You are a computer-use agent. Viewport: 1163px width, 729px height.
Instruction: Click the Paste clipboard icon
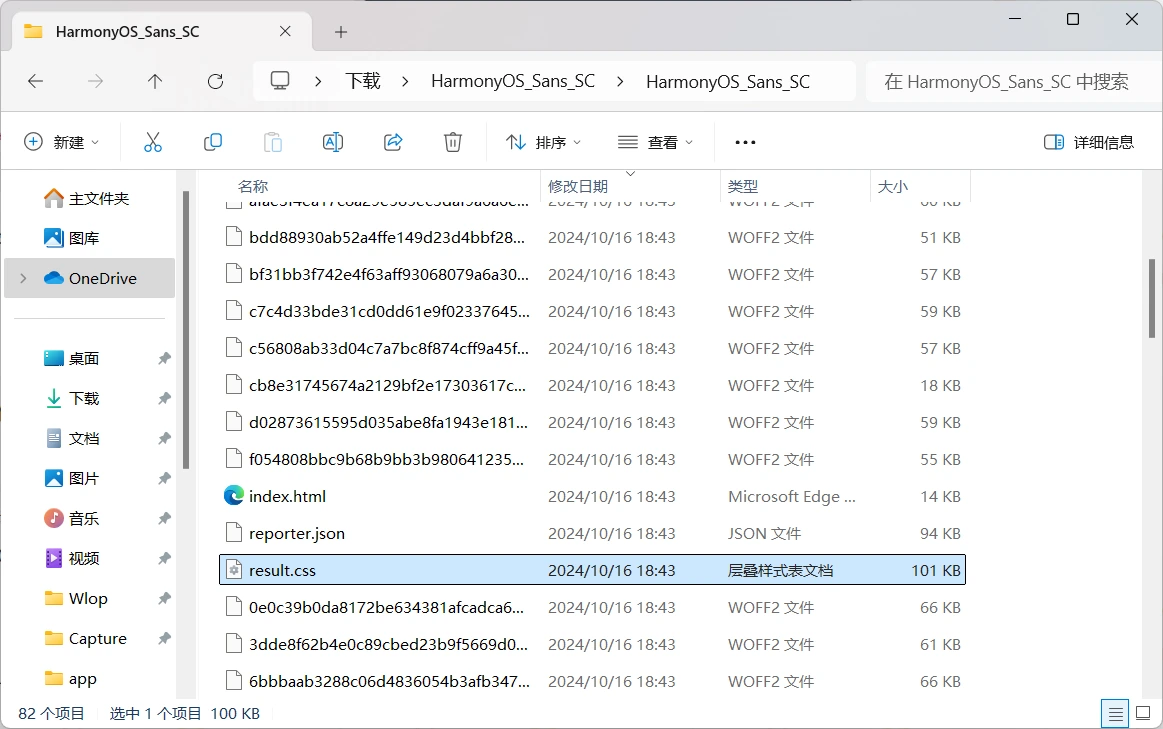pos(273,142)
